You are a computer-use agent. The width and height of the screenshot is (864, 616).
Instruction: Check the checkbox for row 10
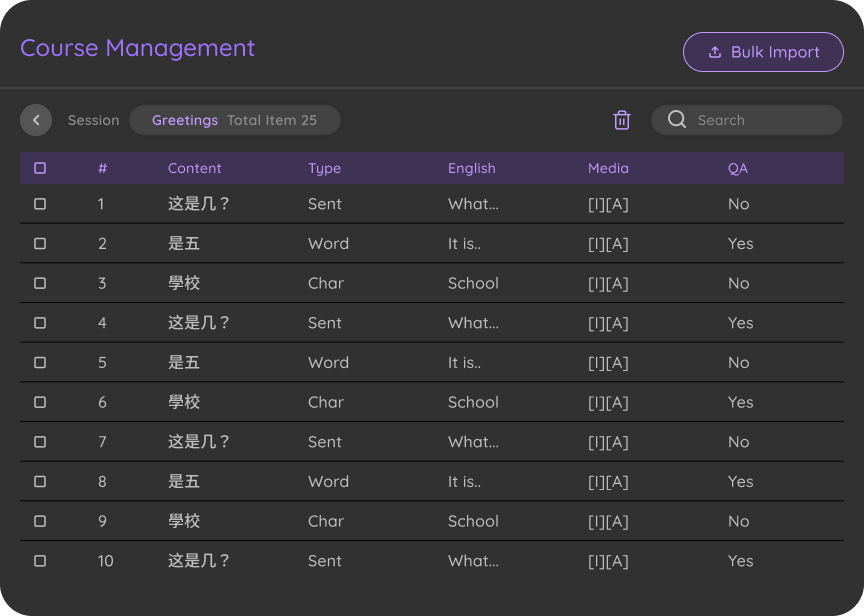click(x=40, y=561)
